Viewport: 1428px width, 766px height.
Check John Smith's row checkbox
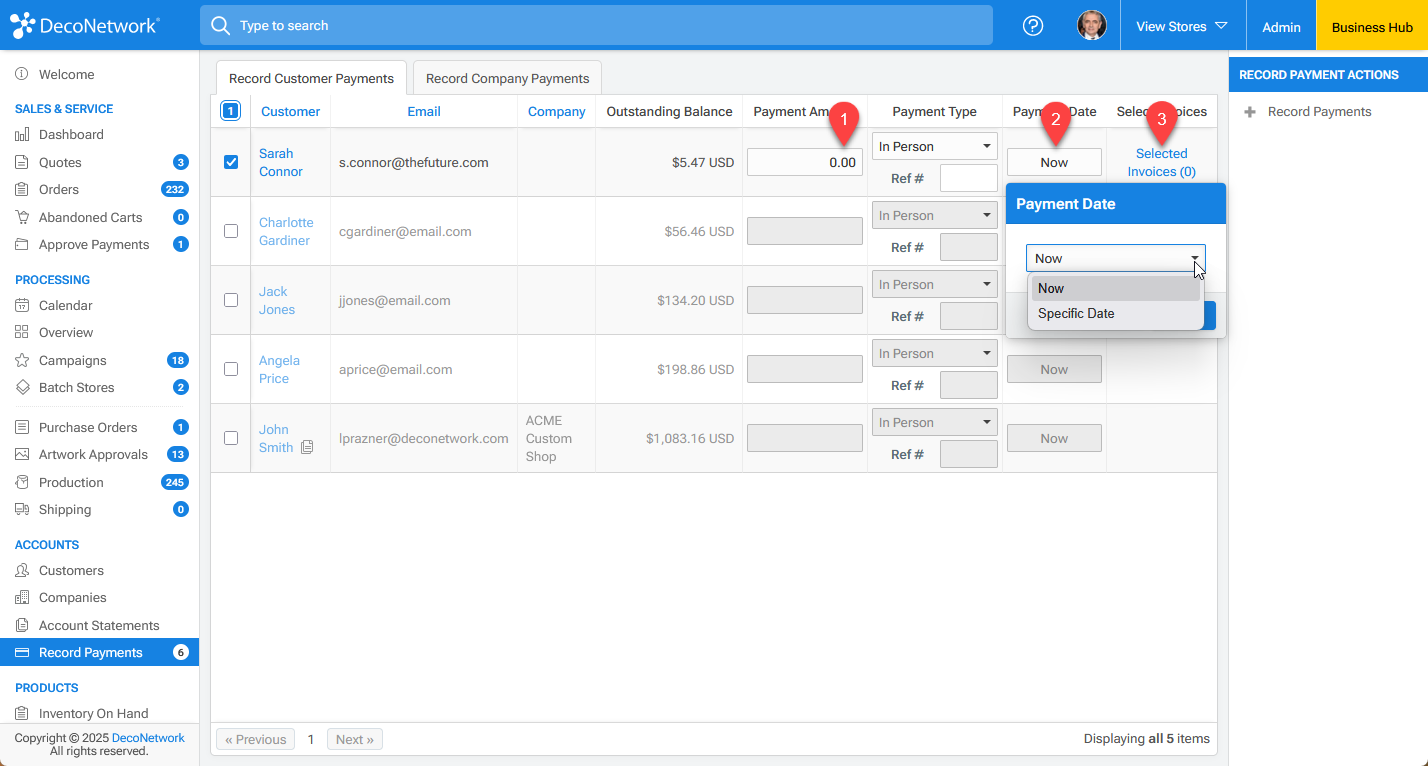231,438
